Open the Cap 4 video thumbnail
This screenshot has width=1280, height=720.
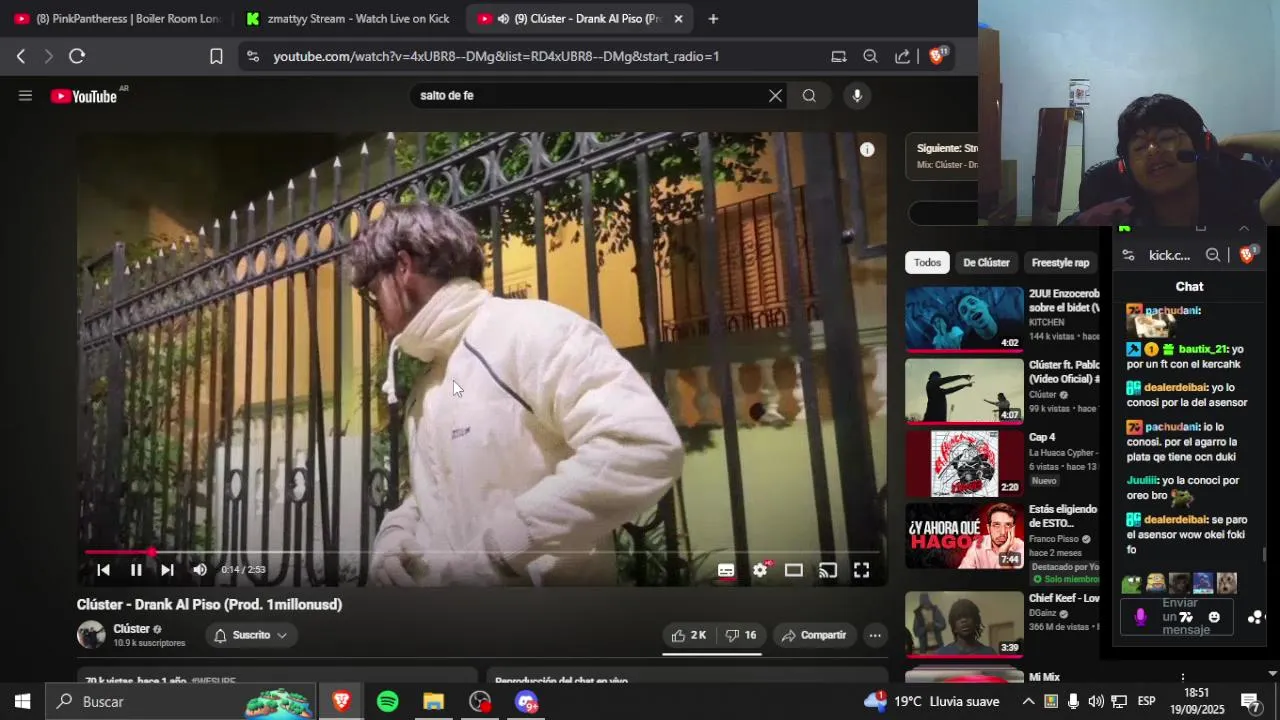coord(964,463)
